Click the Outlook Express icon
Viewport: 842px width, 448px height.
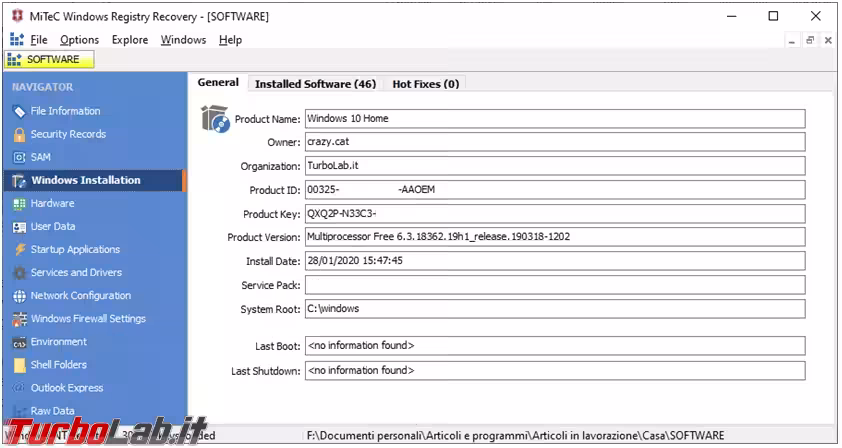pyautogui.click(x=19, y=388)
